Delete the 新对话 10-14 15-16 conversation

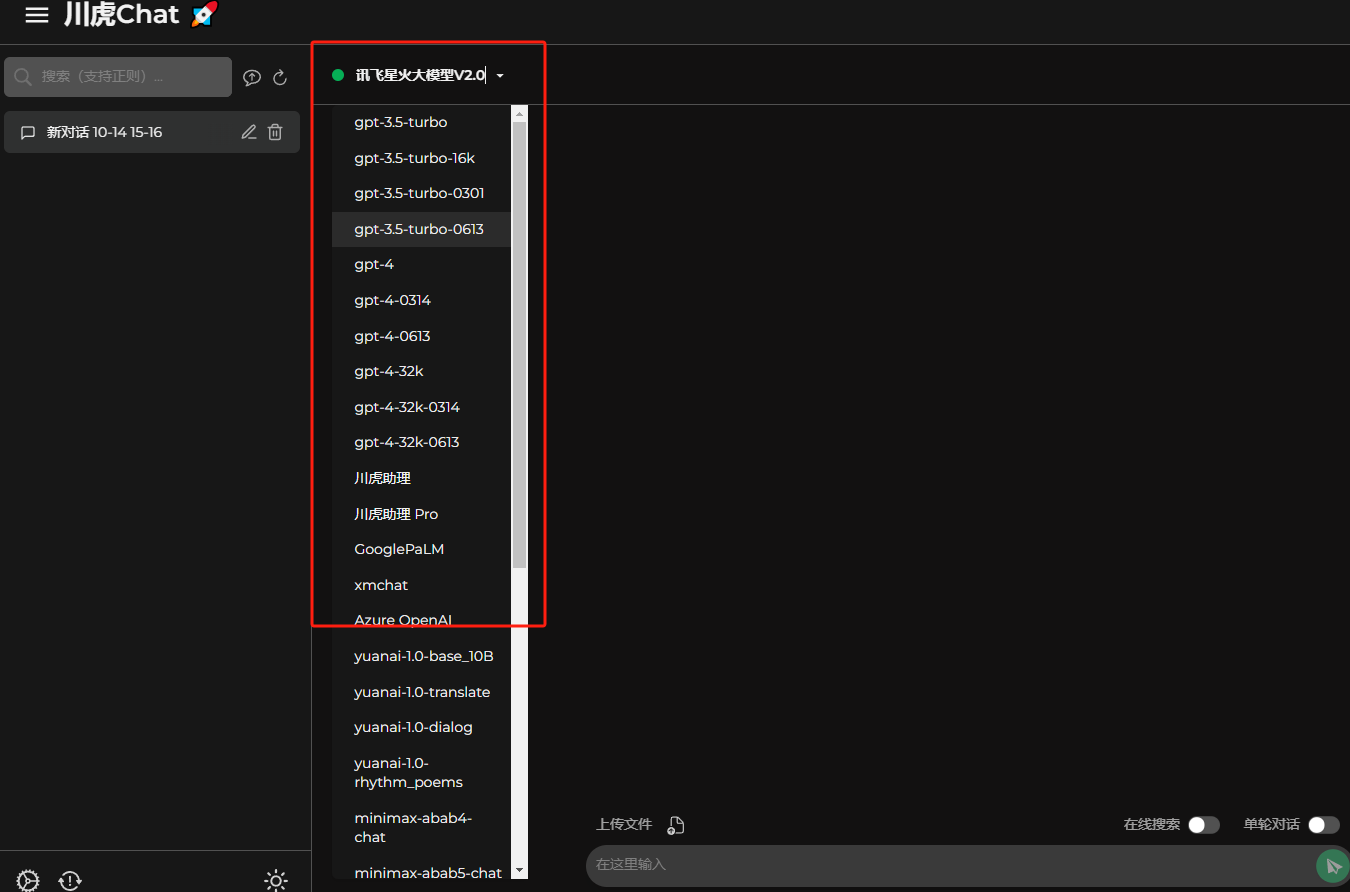275,132
